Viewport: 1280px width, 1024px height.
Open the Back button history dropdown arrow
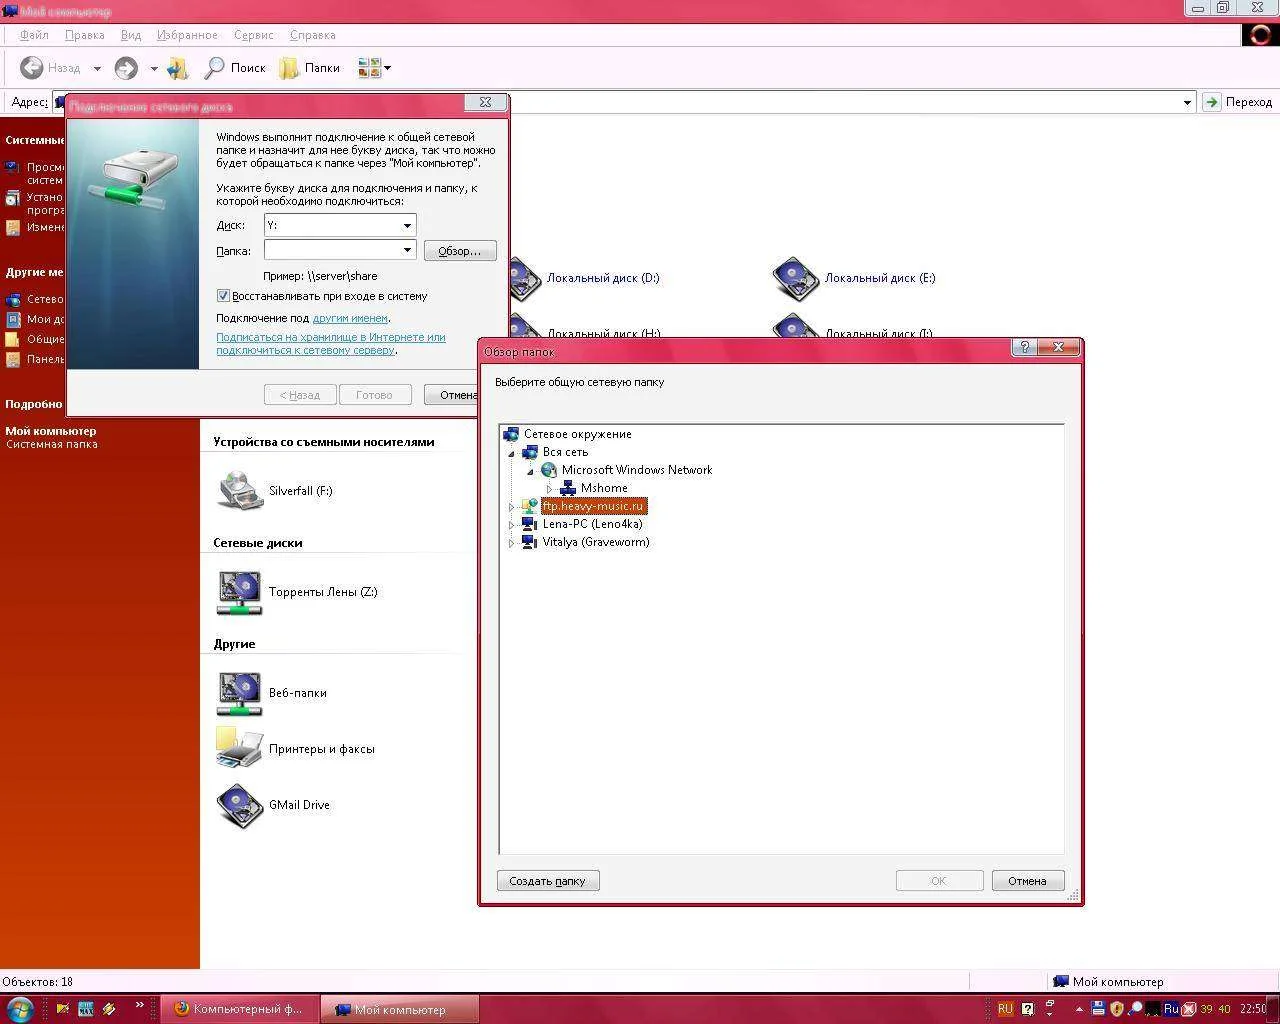pyautogui.click(x=97, y=69)
